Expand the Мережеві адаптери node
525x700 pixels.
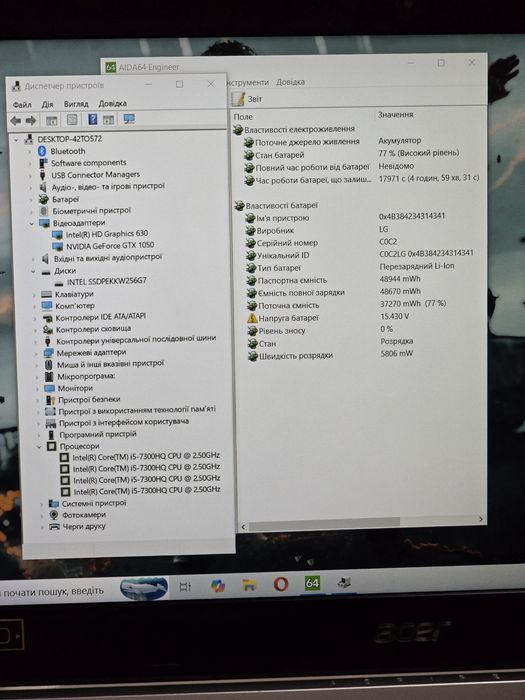coord(36,353)
